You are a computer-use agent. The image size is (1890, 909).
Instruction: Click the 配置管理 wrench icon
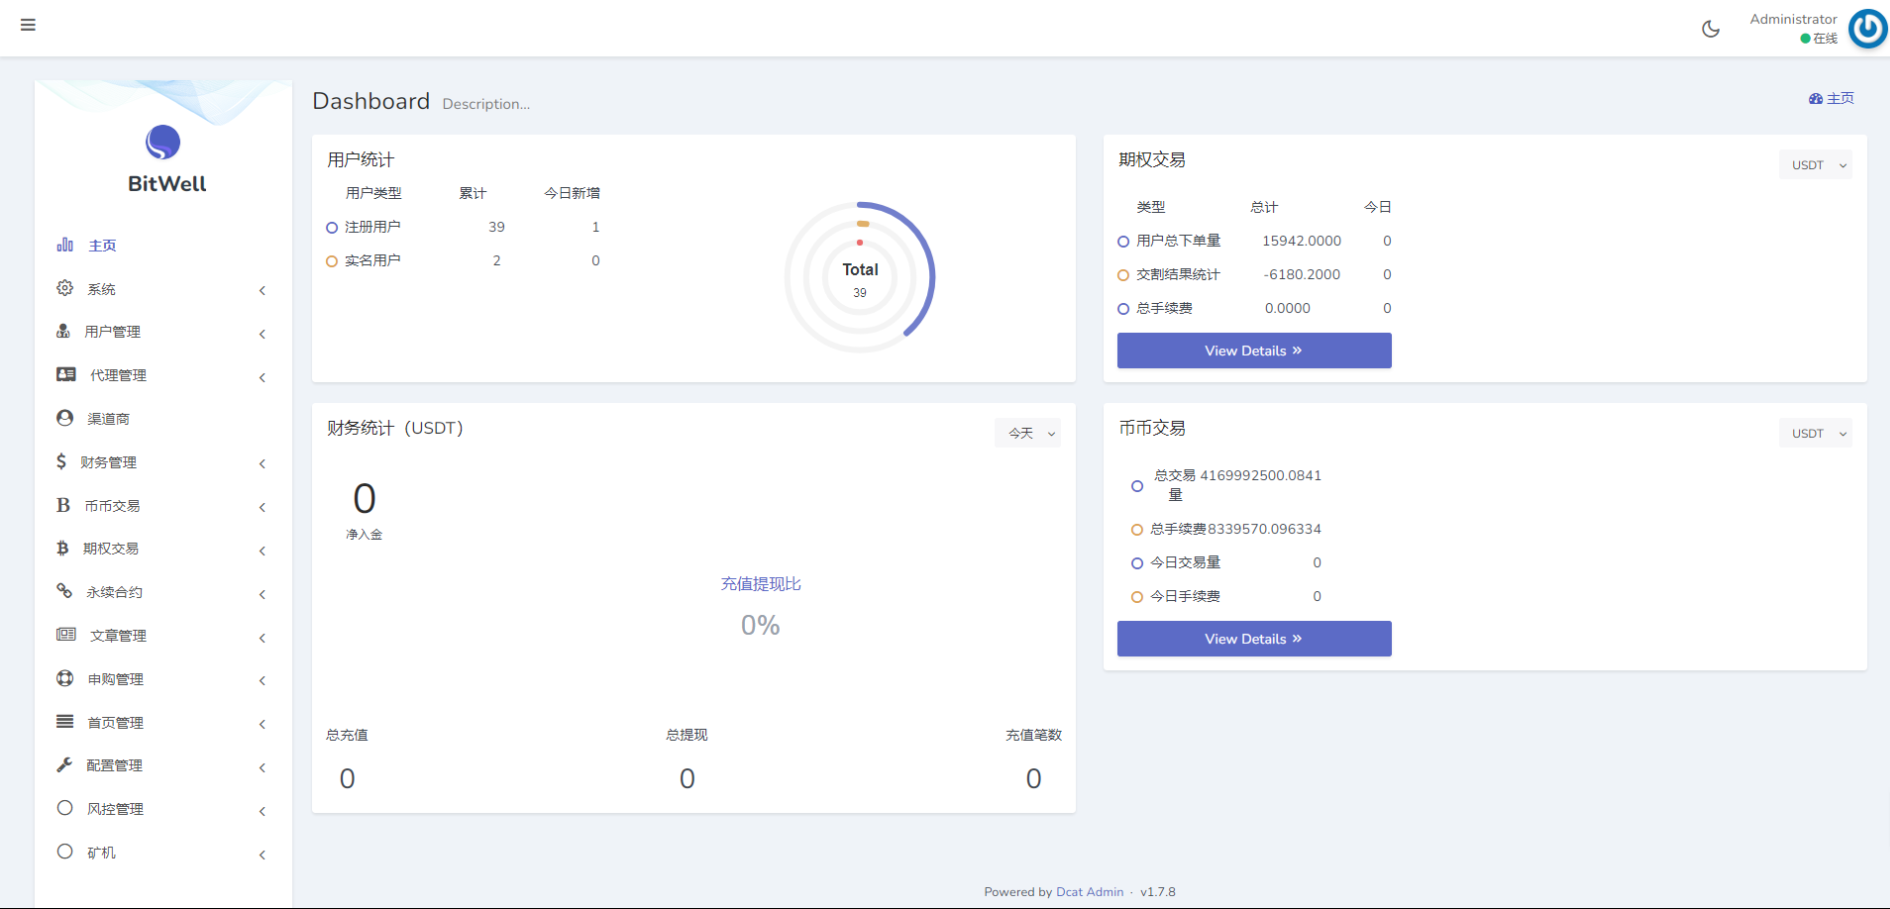(x=64, y=765)
